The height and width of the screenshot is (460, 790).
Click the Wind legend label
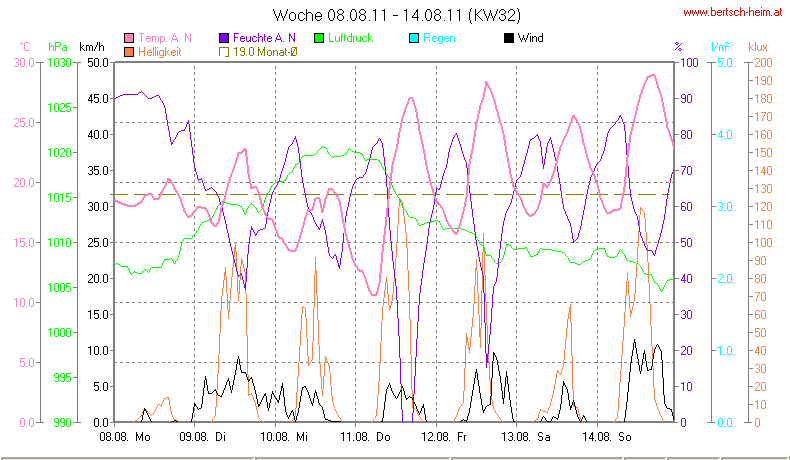(531, 38)
